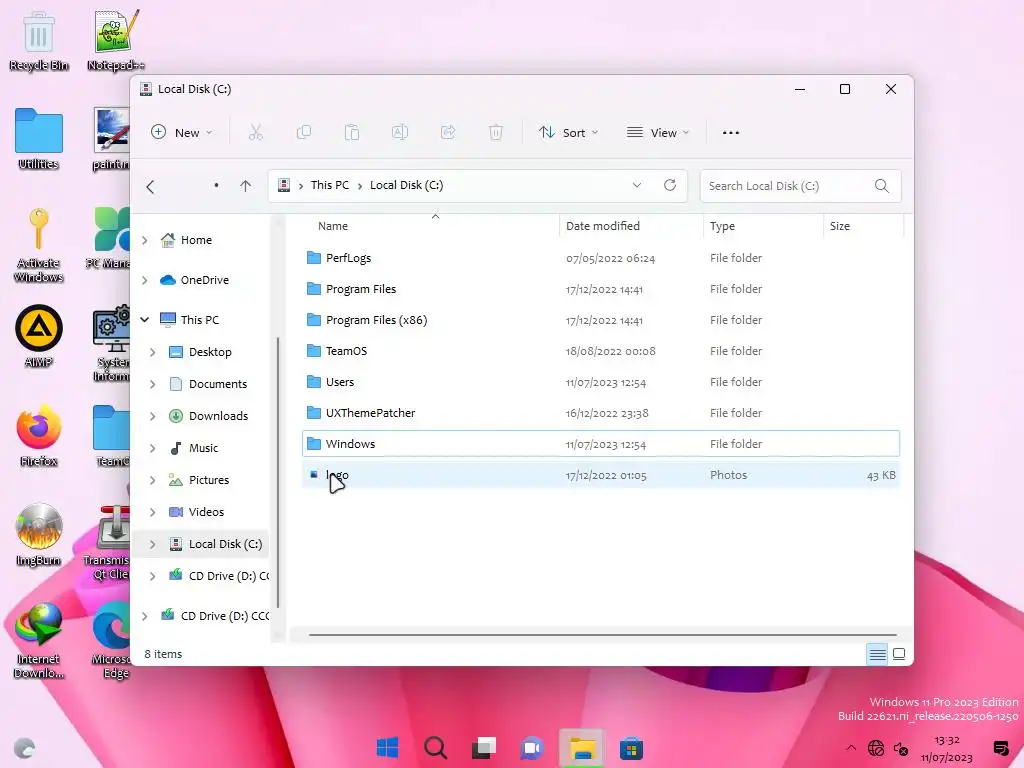Open the View dropdown menu
The height and width of the screenshot is (768, 1024).
[x=658, y=133]
